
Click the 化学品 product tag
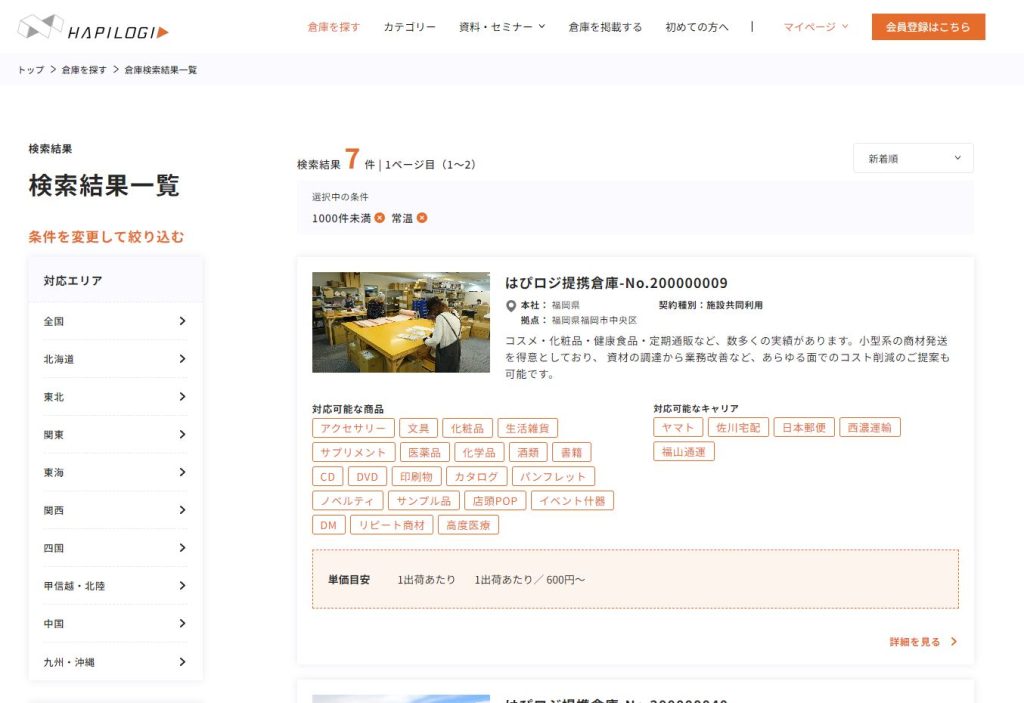coord(479,452)
